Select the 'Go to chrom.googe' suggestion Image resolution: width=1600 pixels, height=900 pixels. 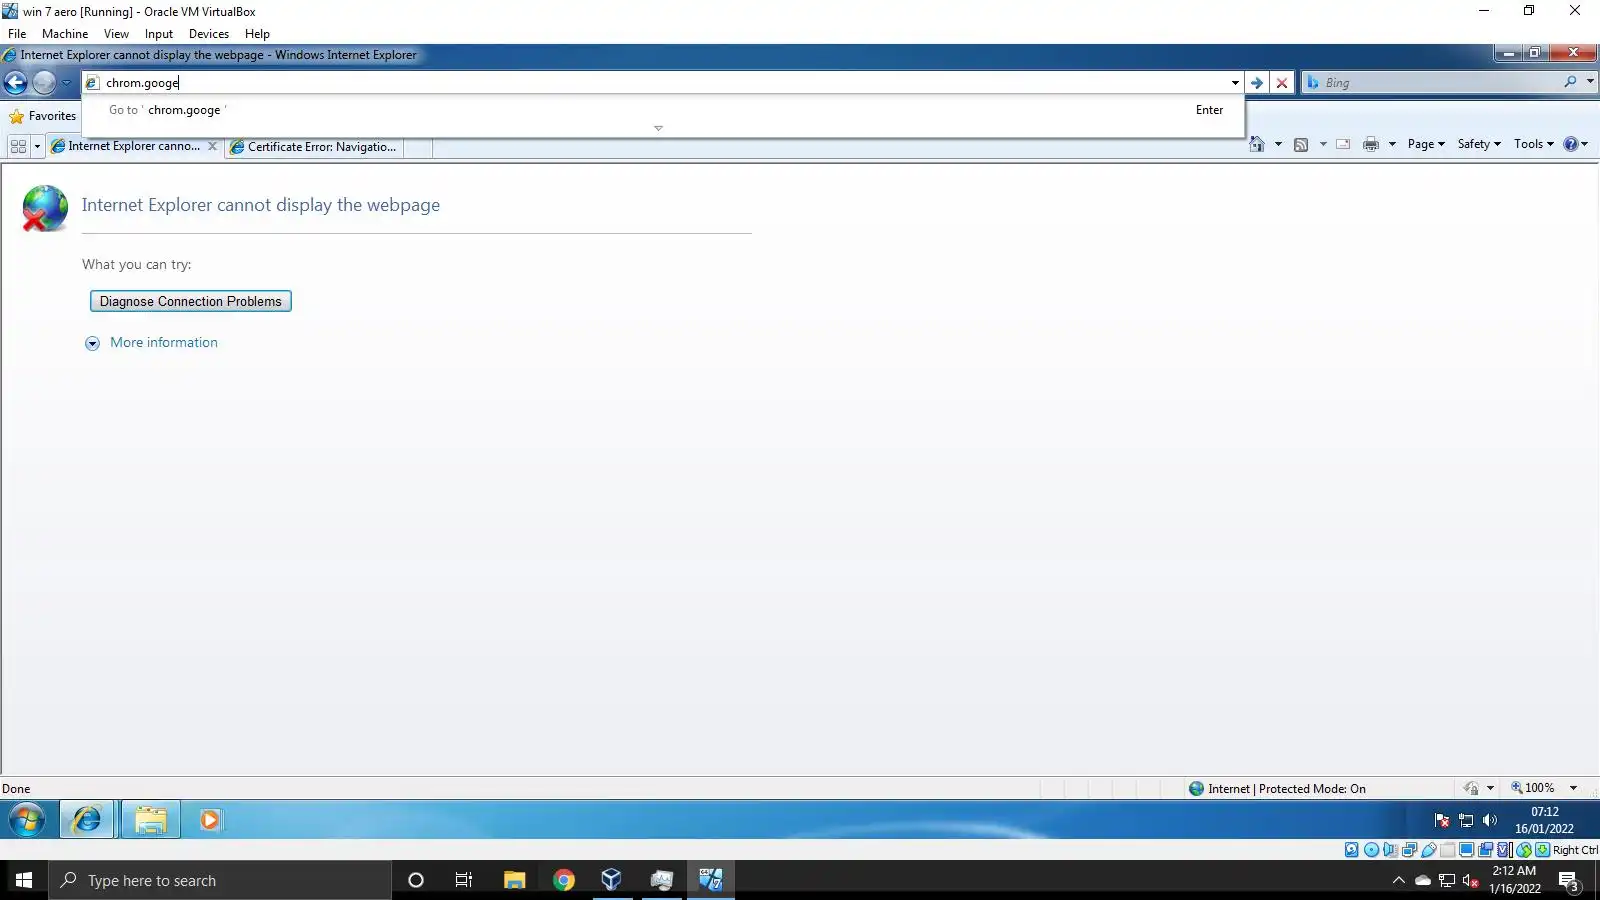coord(664,110)
